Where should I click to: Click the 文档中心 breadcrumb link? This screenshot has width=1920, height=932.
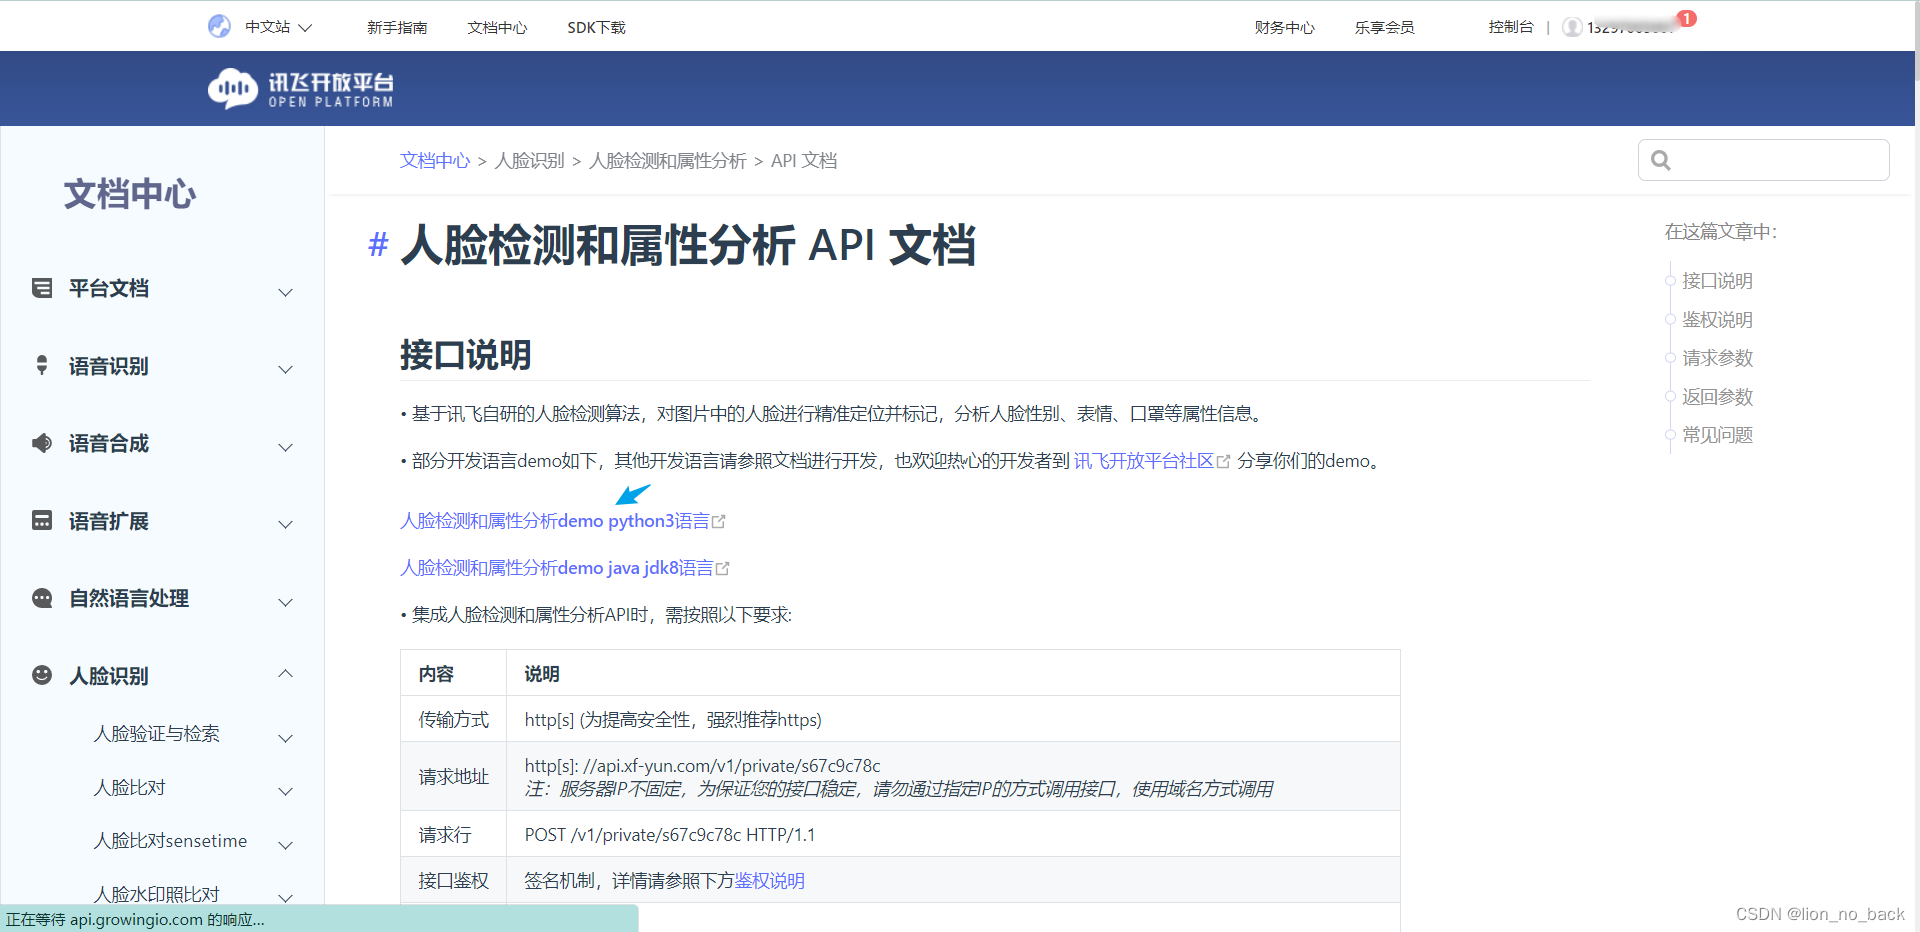pos(435,160)
